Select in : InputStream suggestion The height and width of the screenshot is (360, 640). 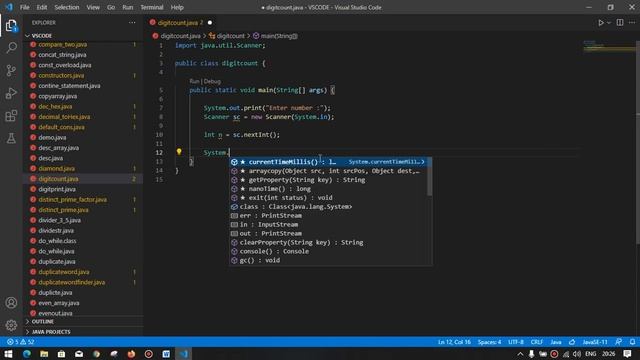click(x=328, y=224)
